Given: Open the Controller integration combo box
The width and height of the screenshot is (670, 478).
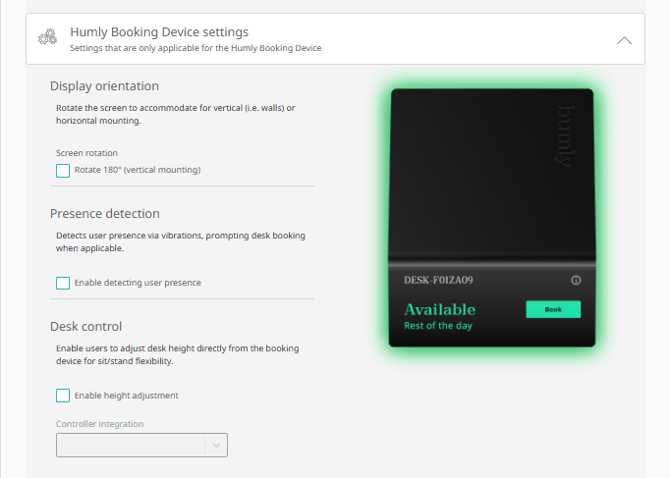Looking at the screenshot, I should 130,445.
